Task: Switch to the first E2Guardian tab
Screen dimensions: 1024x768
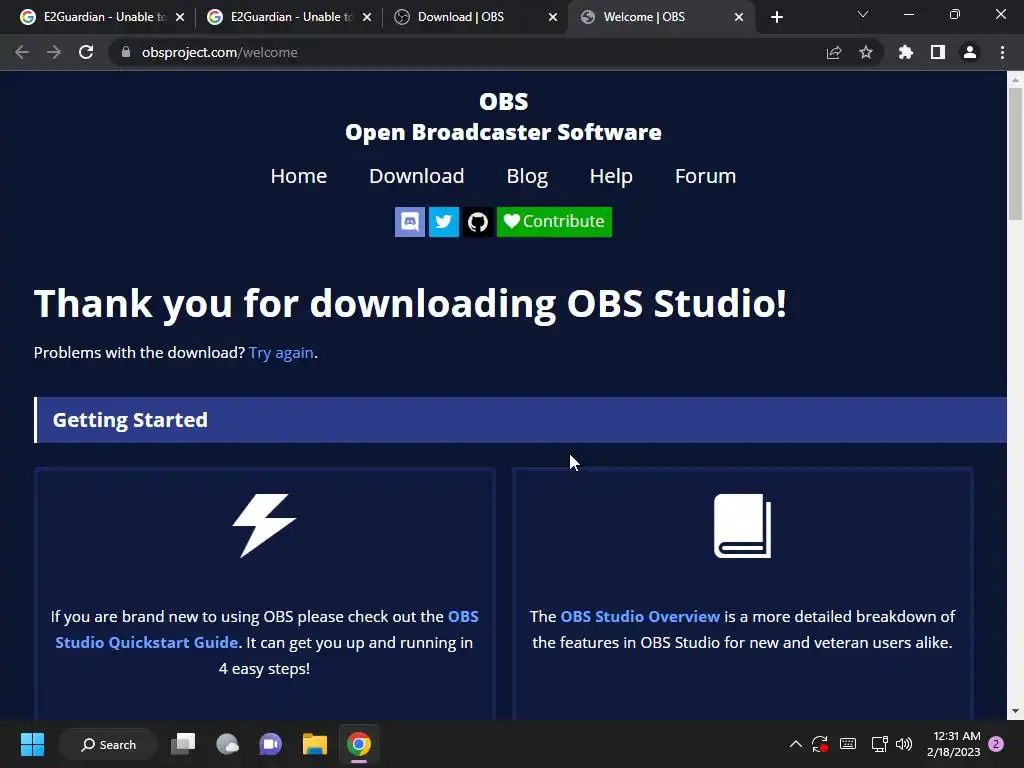Action: coord(104,17)
